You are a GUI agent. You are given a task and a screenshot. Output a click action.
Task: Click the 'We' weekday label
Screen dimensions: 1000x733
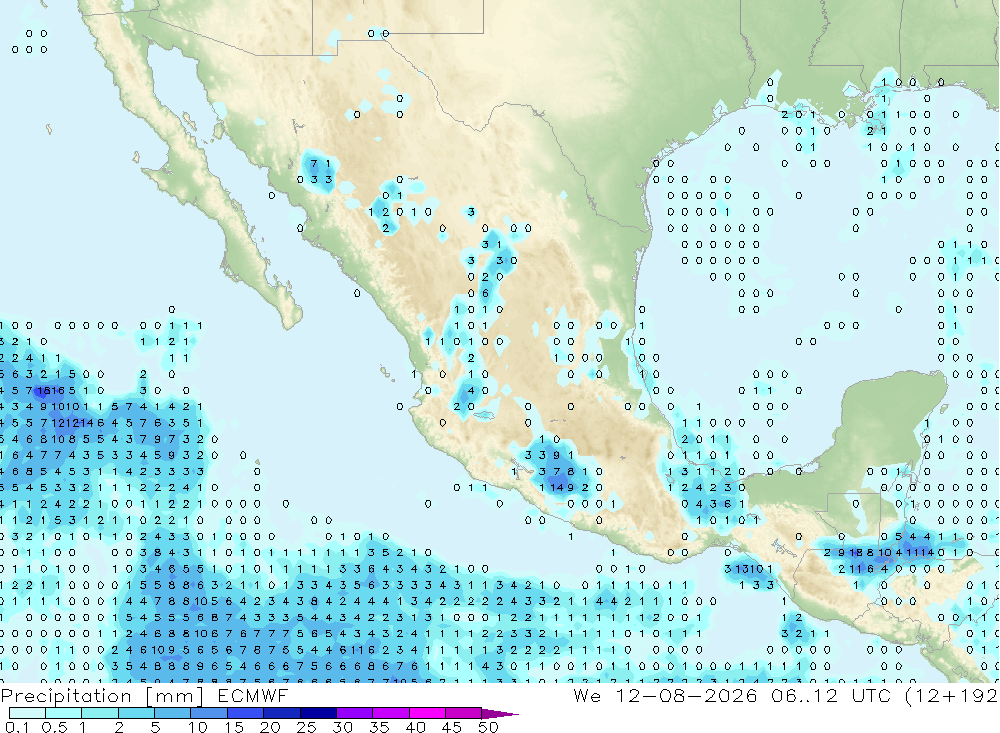point(587,695)
